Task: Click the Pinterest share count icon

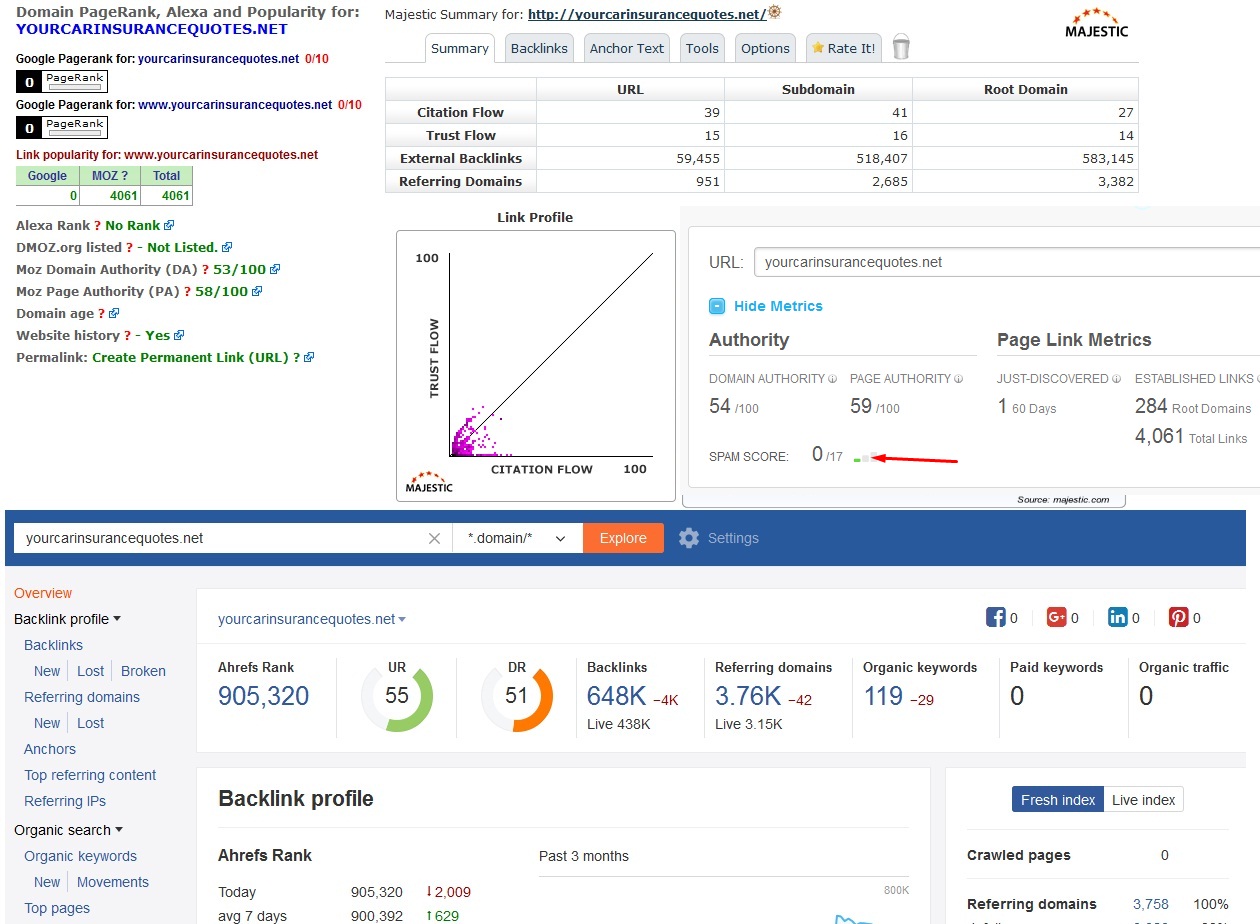Action: click(1178, 617)
